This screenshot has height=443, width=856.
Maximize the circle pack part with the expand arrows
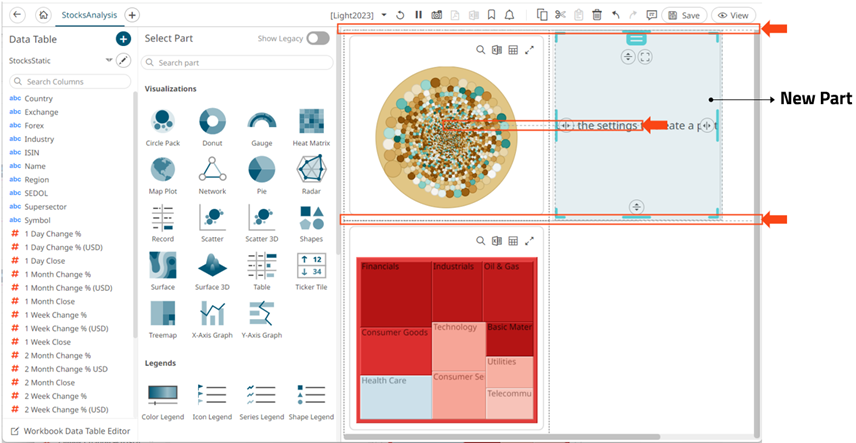(529, 50)
